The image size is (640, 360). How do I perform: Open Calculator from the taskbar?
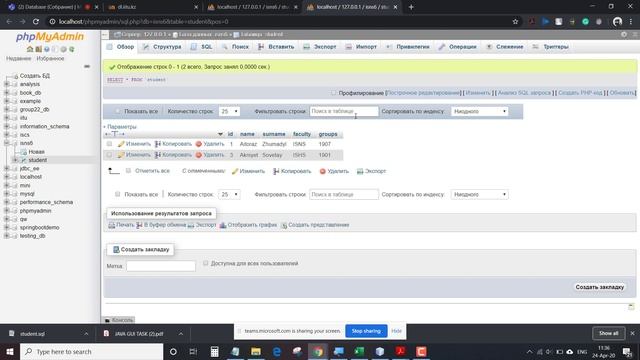pyautogui.click(x=214, y=351)
